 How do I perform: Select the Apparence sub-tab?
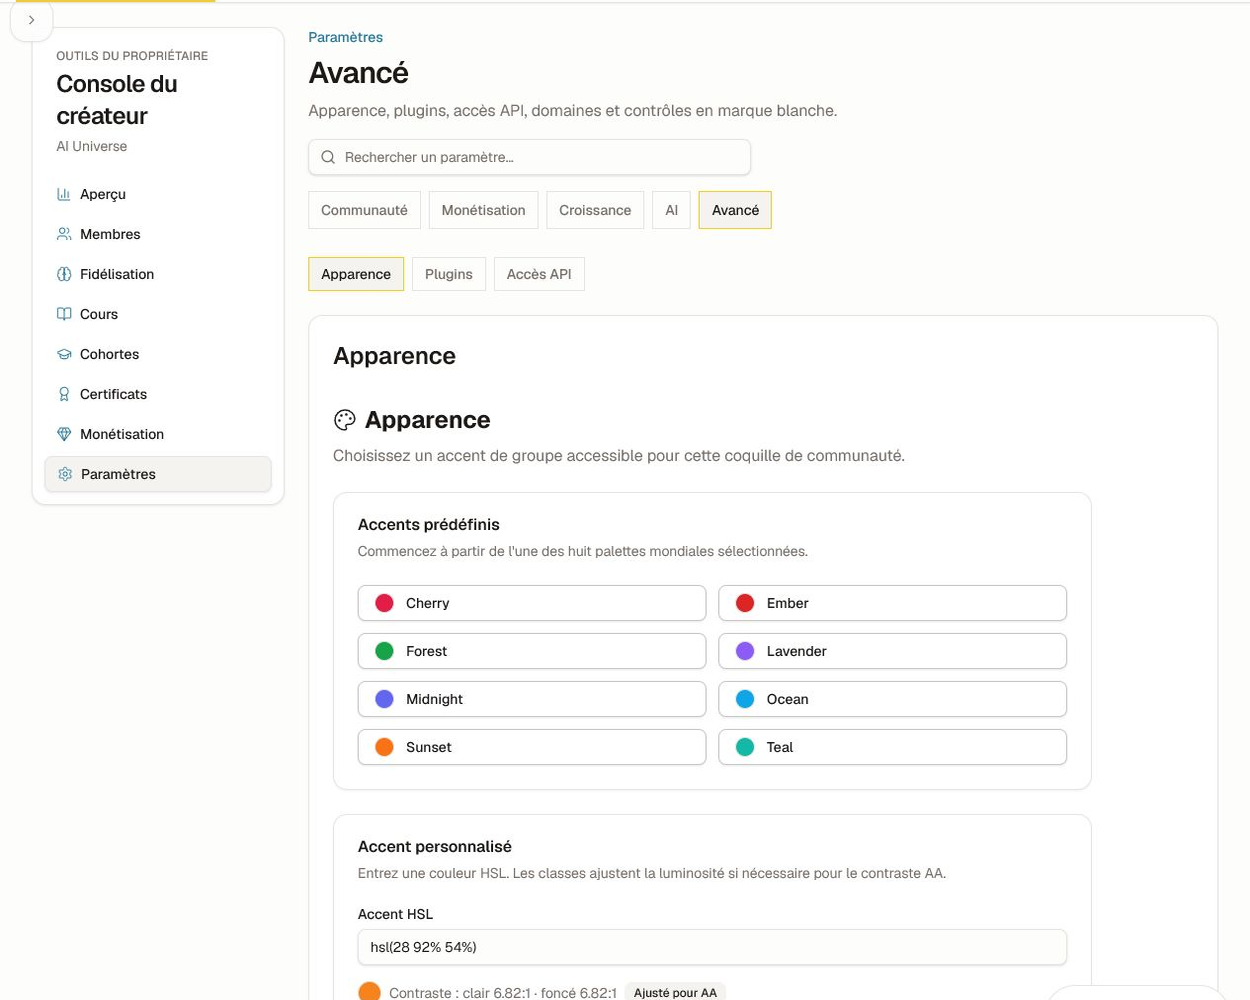point(356,274)
